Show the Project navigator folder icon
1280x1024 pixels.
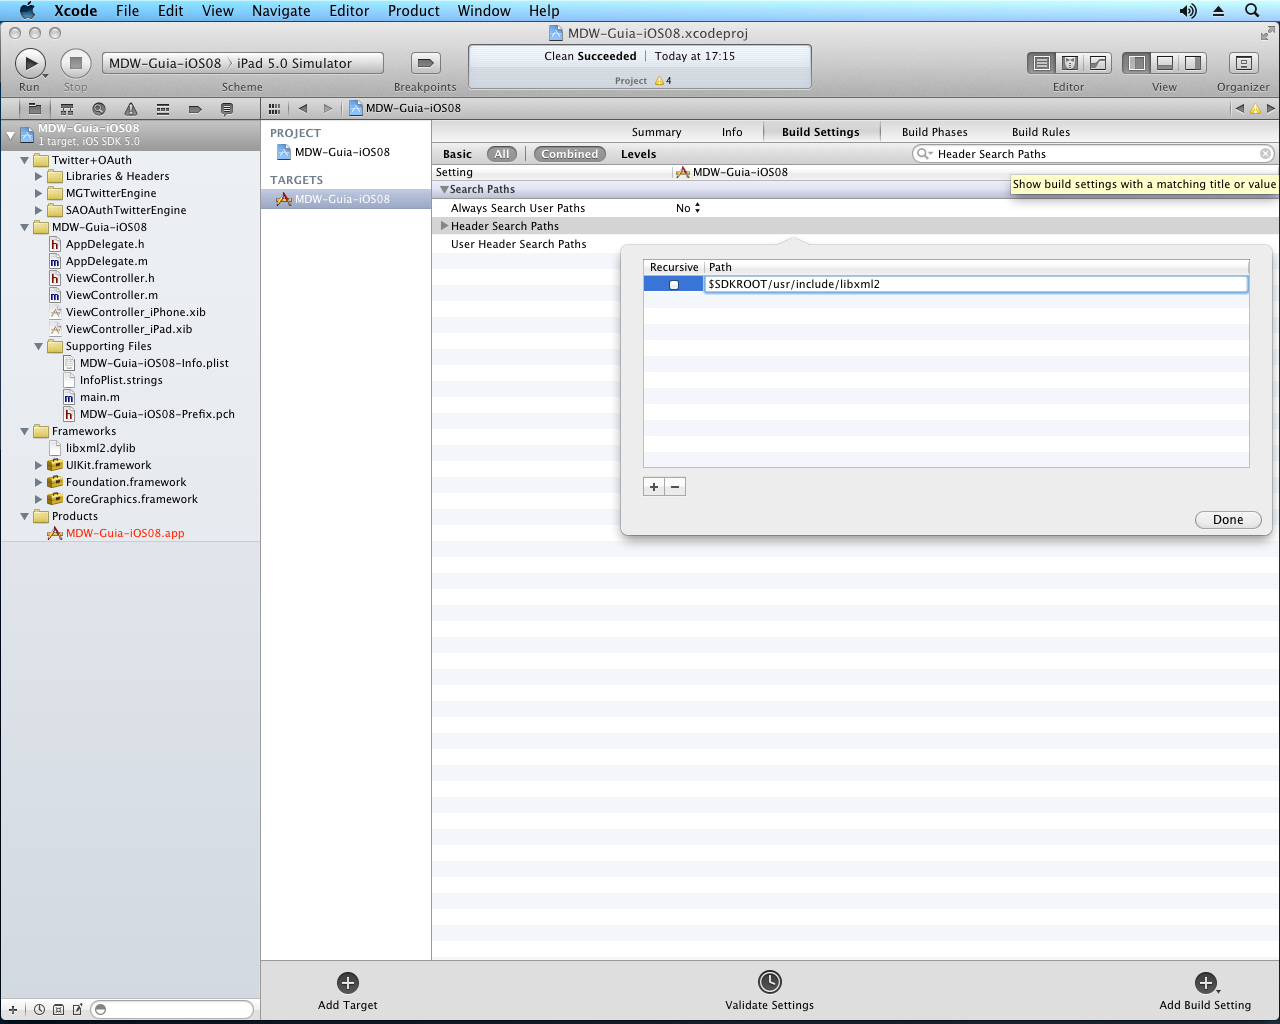click(34, 109)
